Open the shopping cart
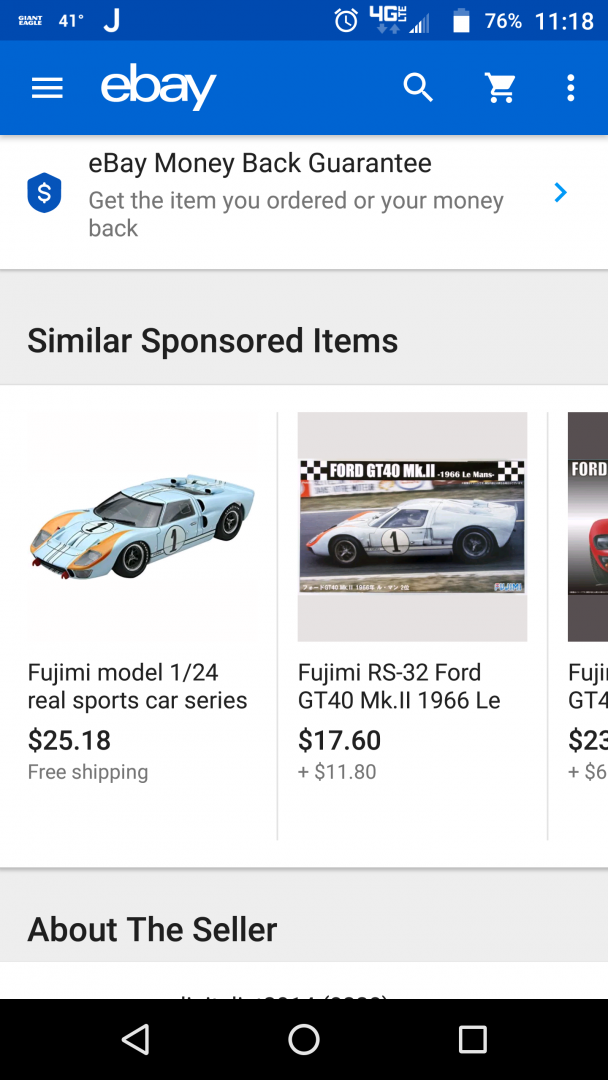The image size is (608, 1080). click(500, 88)
